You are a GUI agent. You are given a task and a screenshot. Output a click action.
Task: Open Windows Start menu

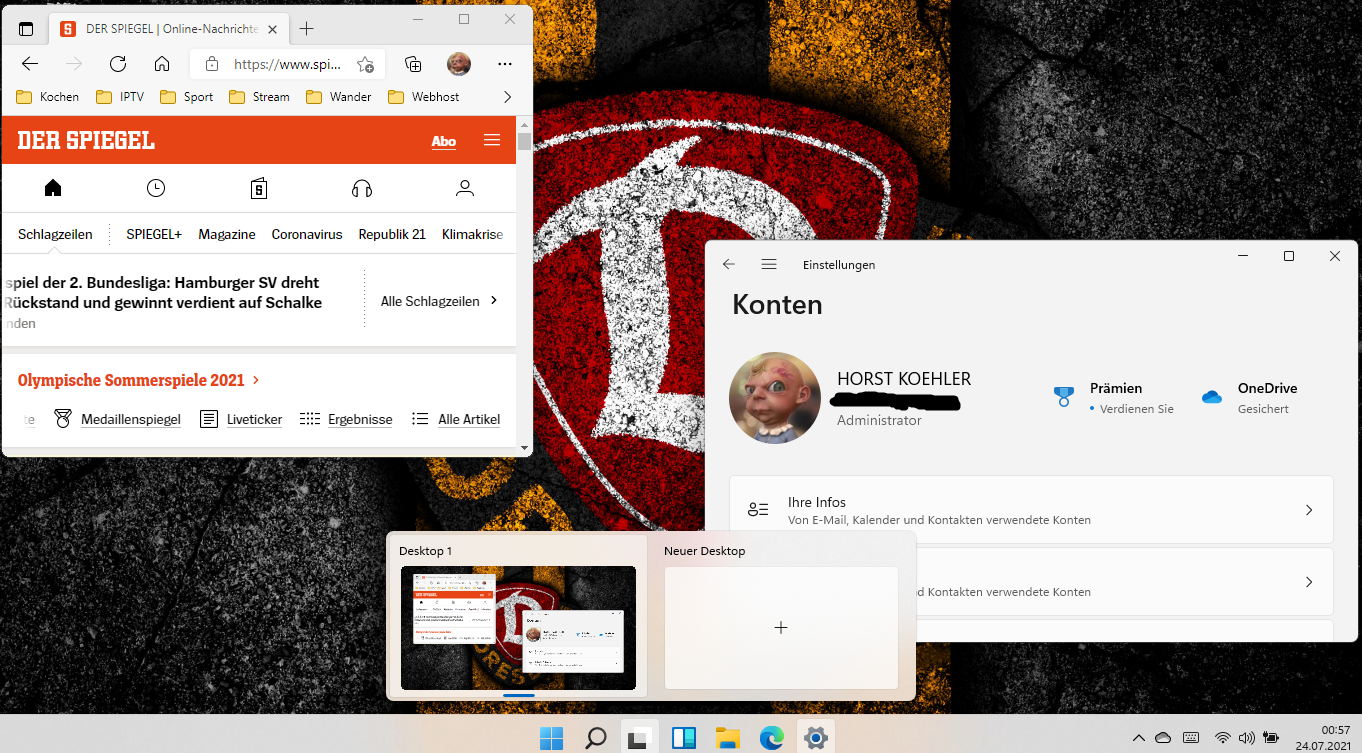click(x=551, y=738)
